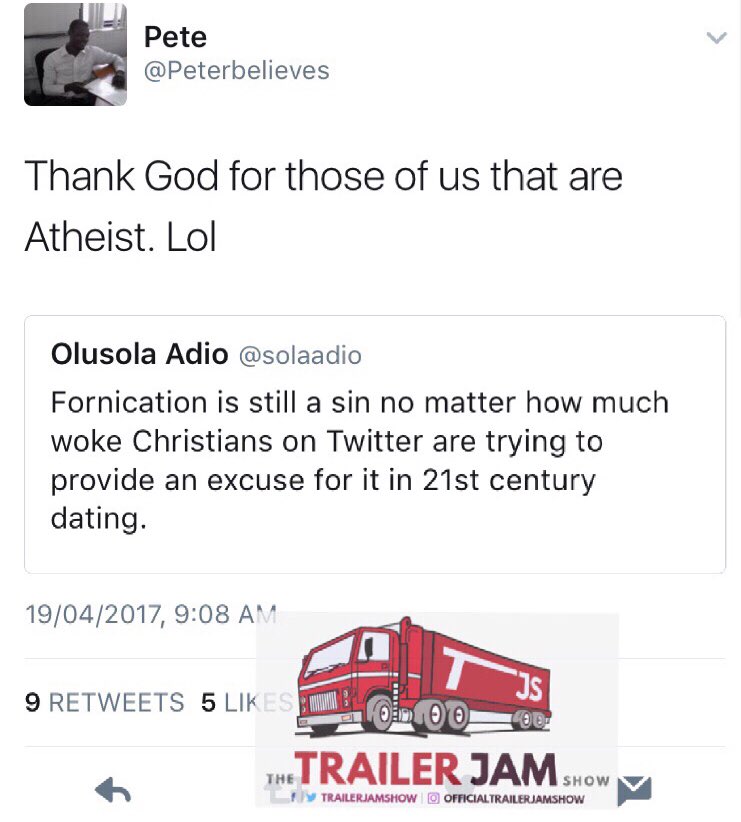Image resolution: width=741 pixels, height=822 pixels.
Task: Open Pete's profile picture
Action: pos(75,55)
